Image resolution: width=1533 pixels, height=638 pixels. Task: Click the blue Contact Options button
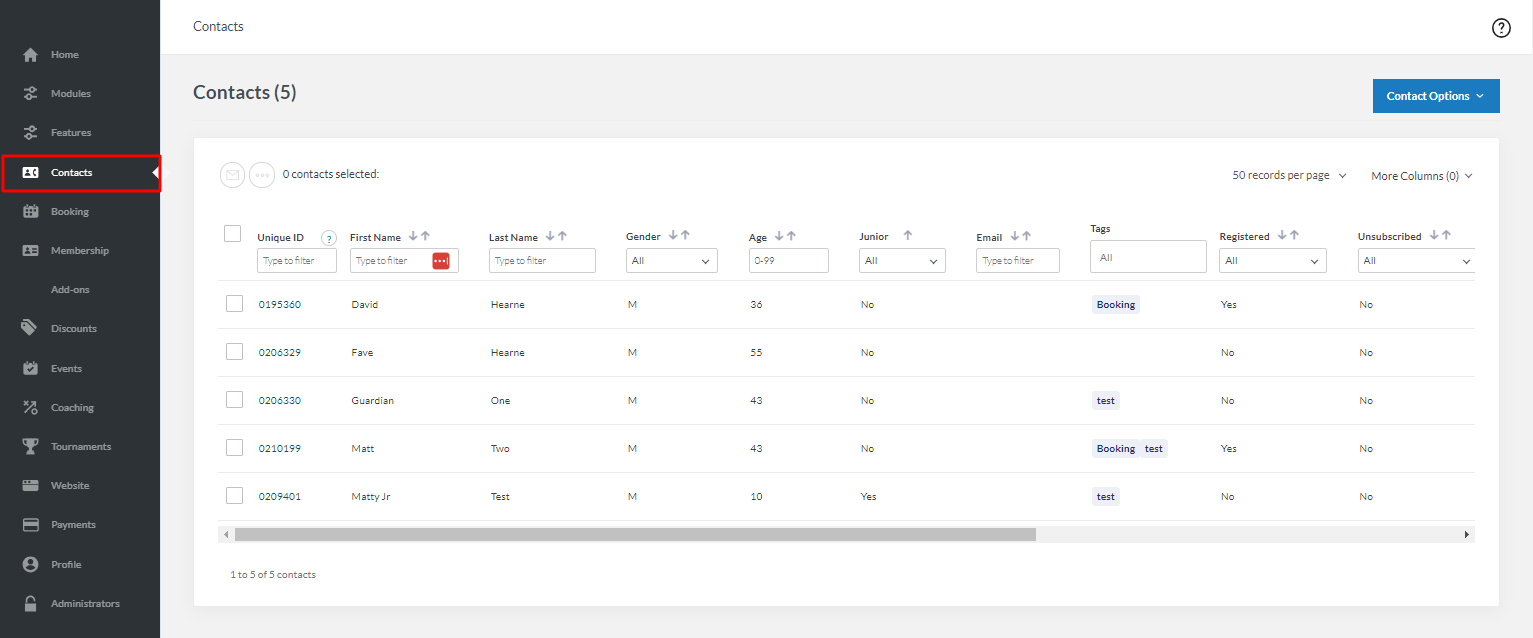(x=1436, y=95)
